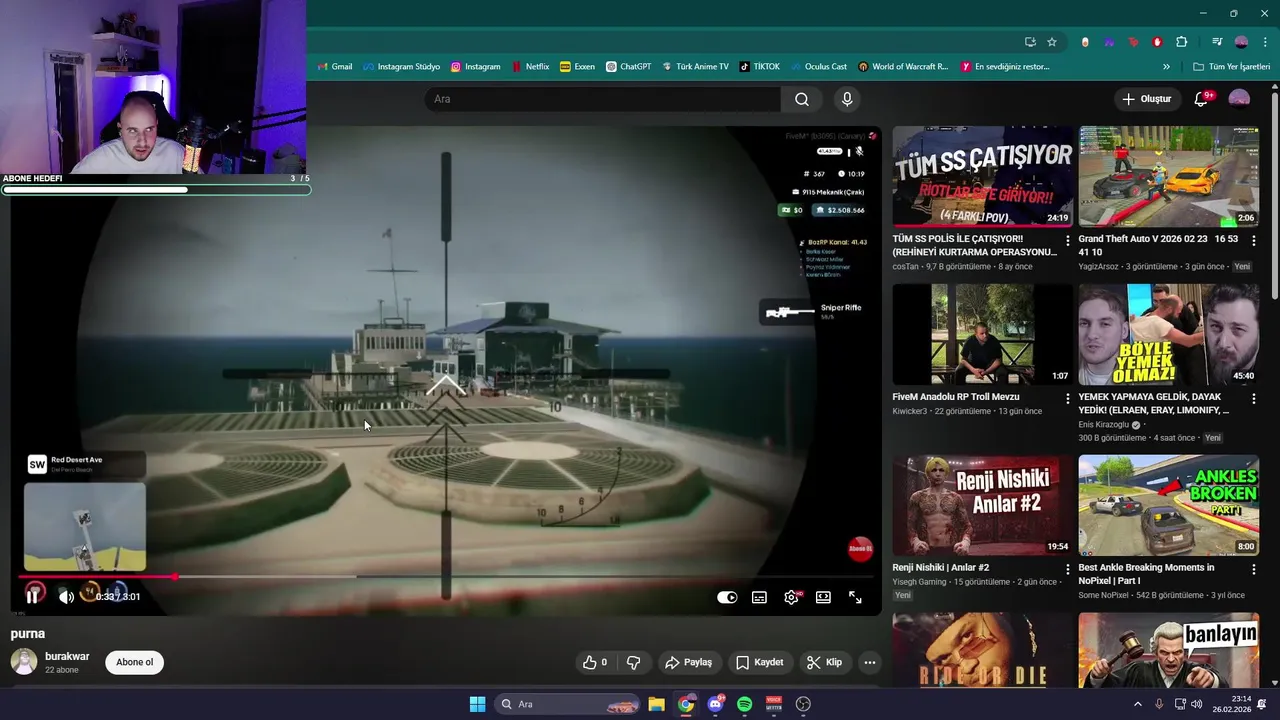
Task: Open options for Grand Theft Auto V video
Action: click(x=1253, y=240)
